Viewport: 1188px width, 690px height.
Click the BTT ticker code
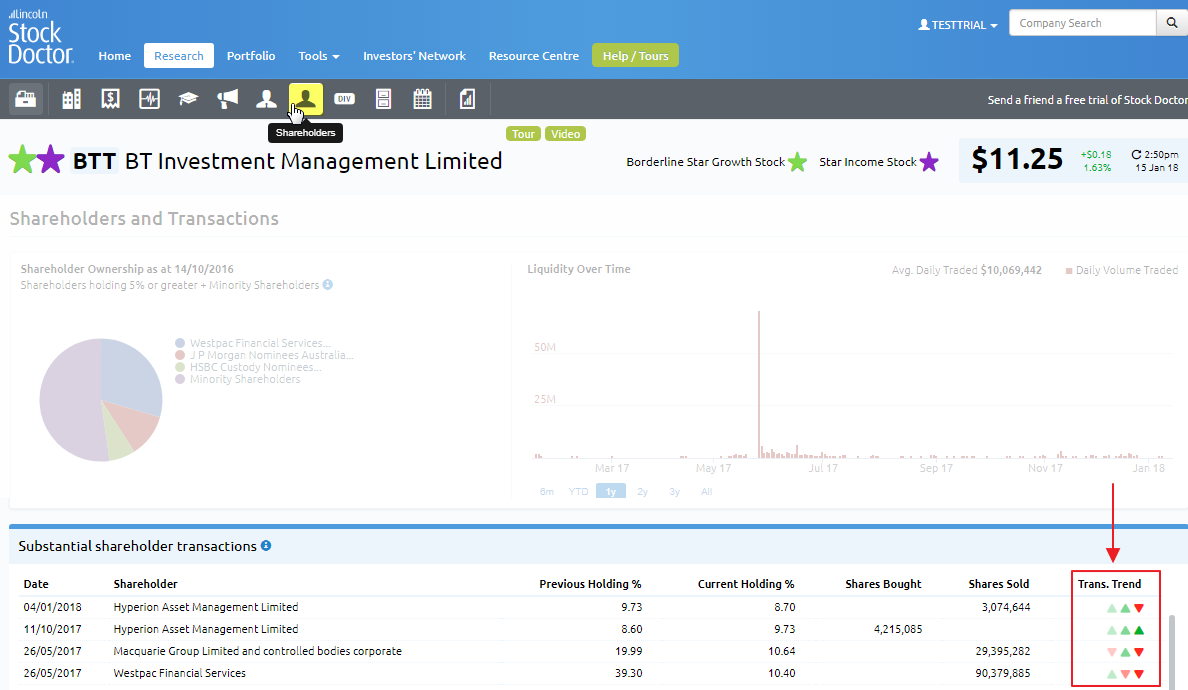[94, 161]
